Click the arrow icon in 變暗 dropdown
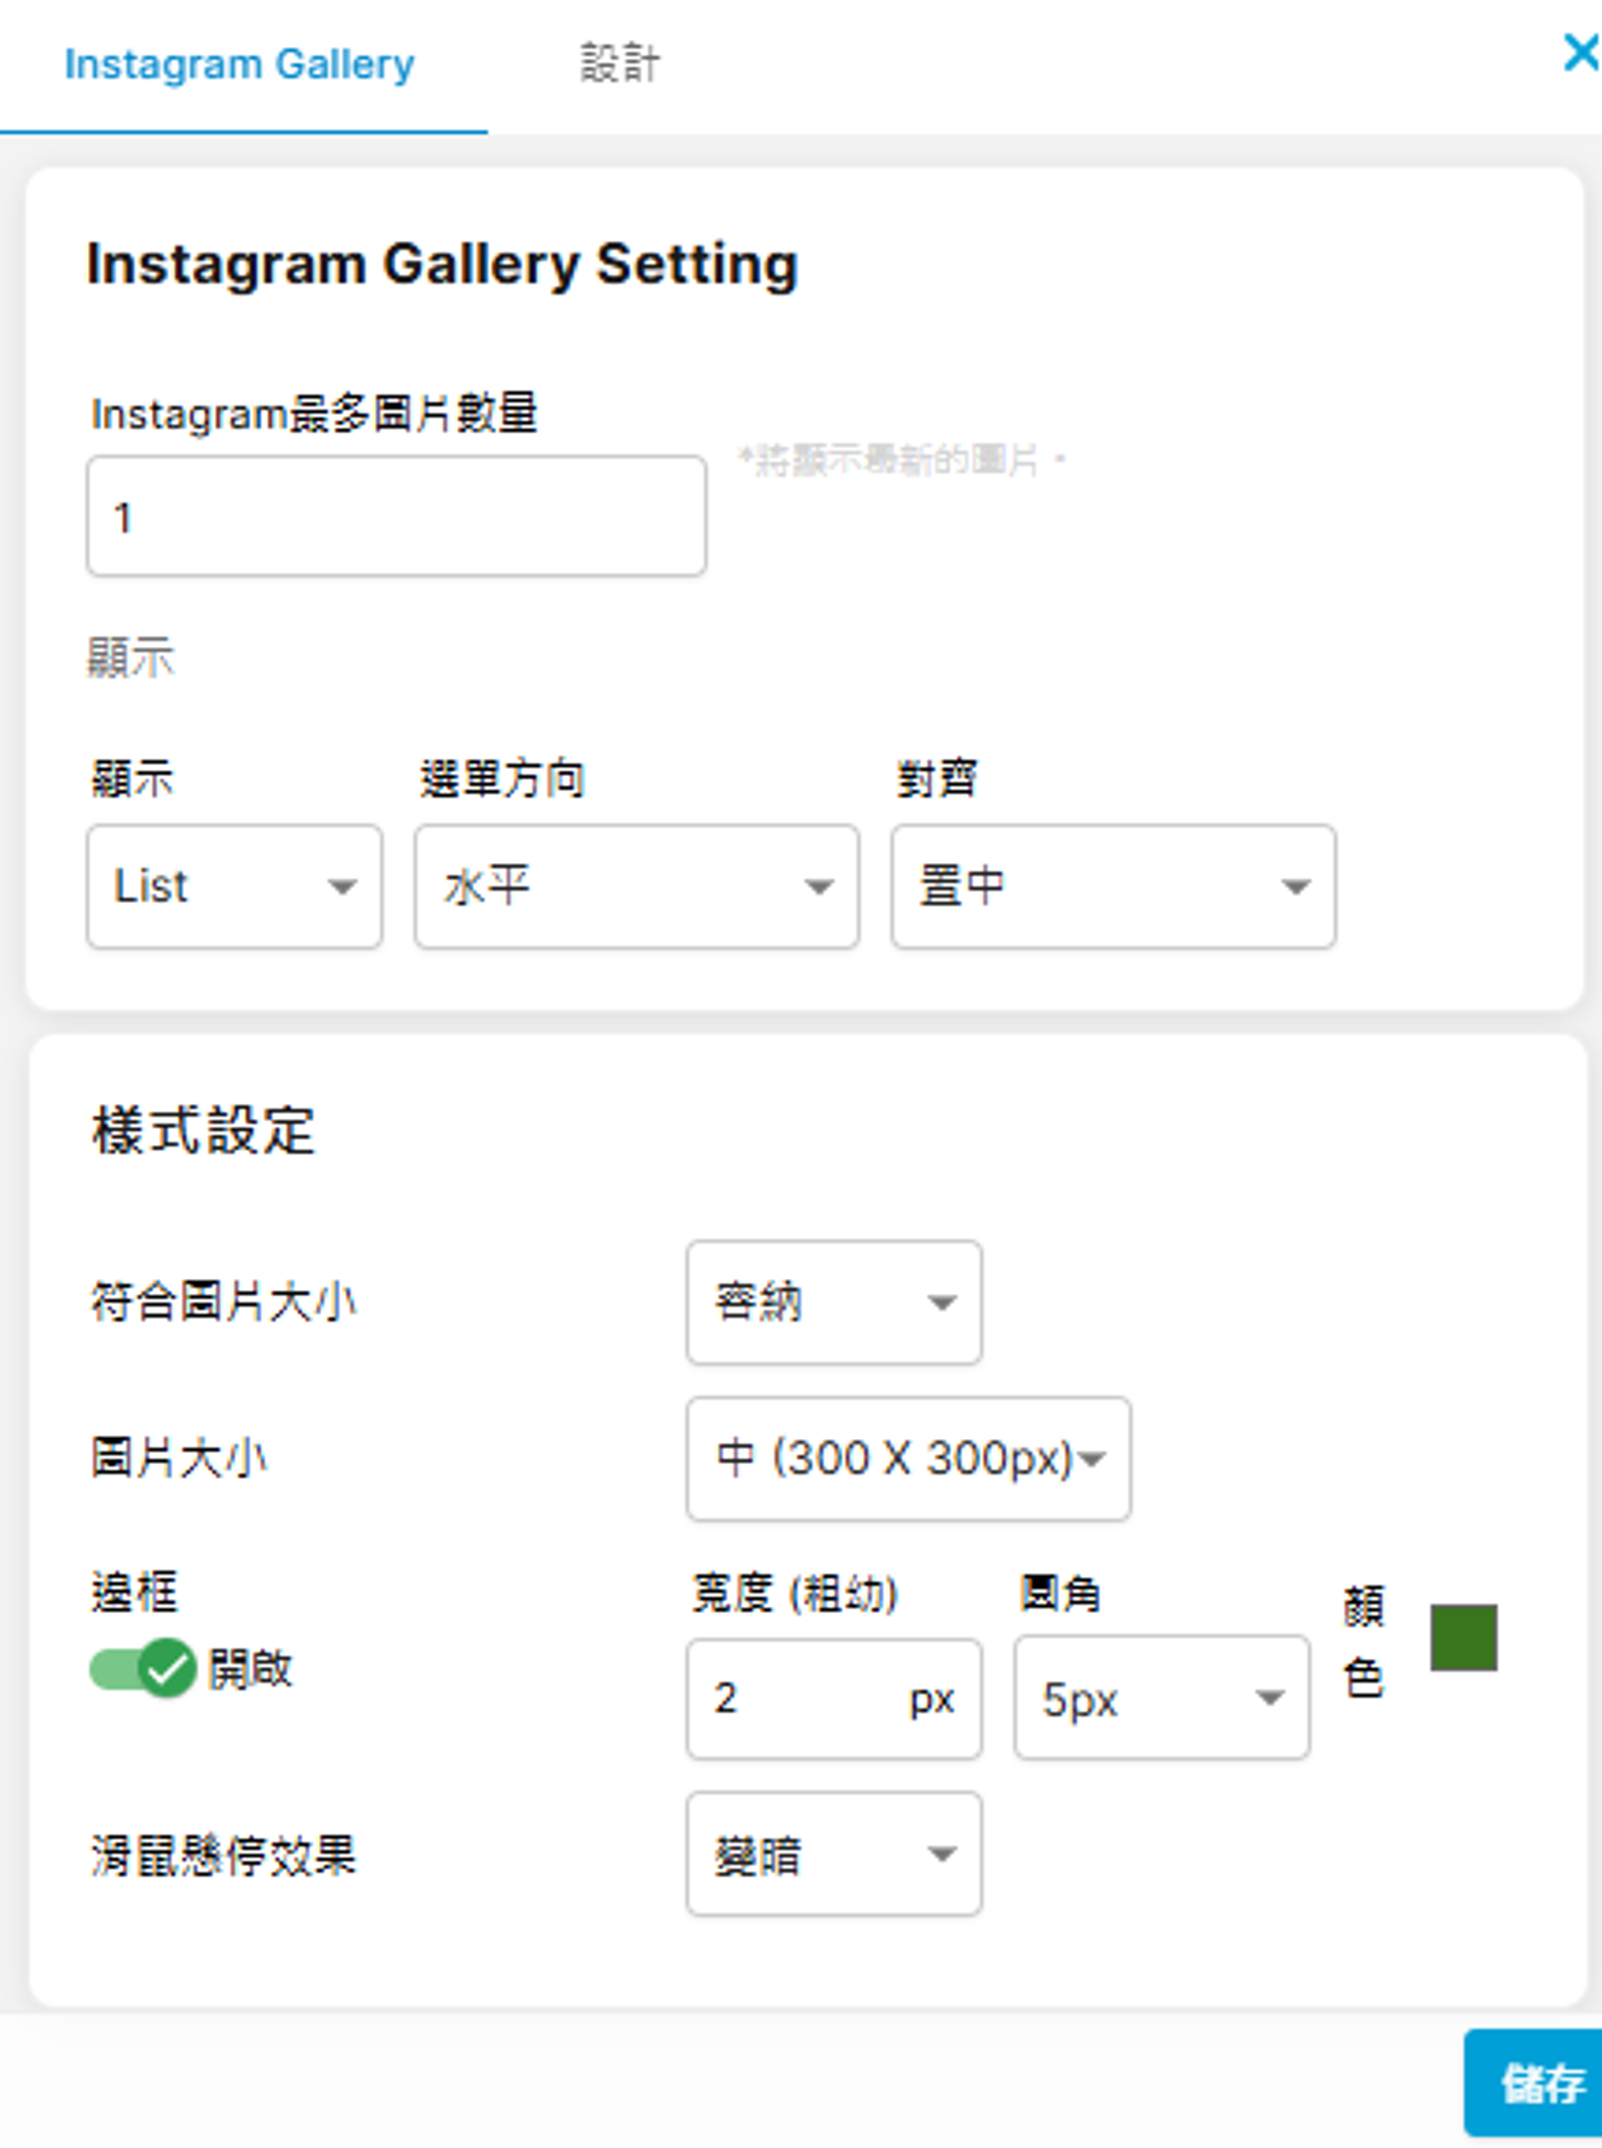The image size is (1602, 2148). pos(941,1854)
